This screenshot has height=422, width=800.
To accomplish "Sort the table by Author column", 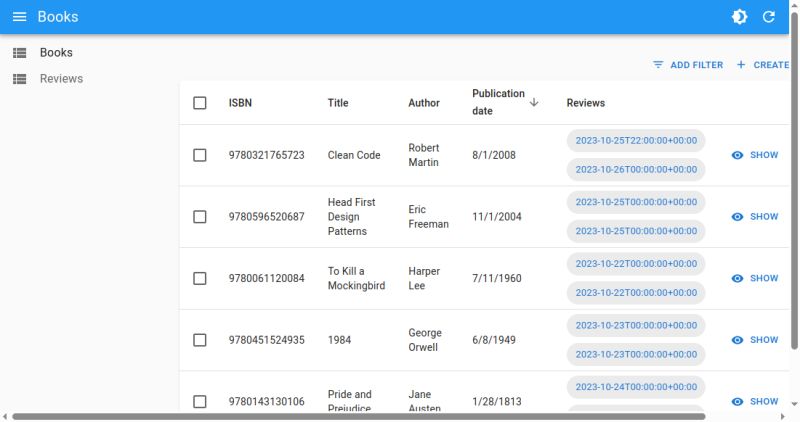I will tap(424, 103).
